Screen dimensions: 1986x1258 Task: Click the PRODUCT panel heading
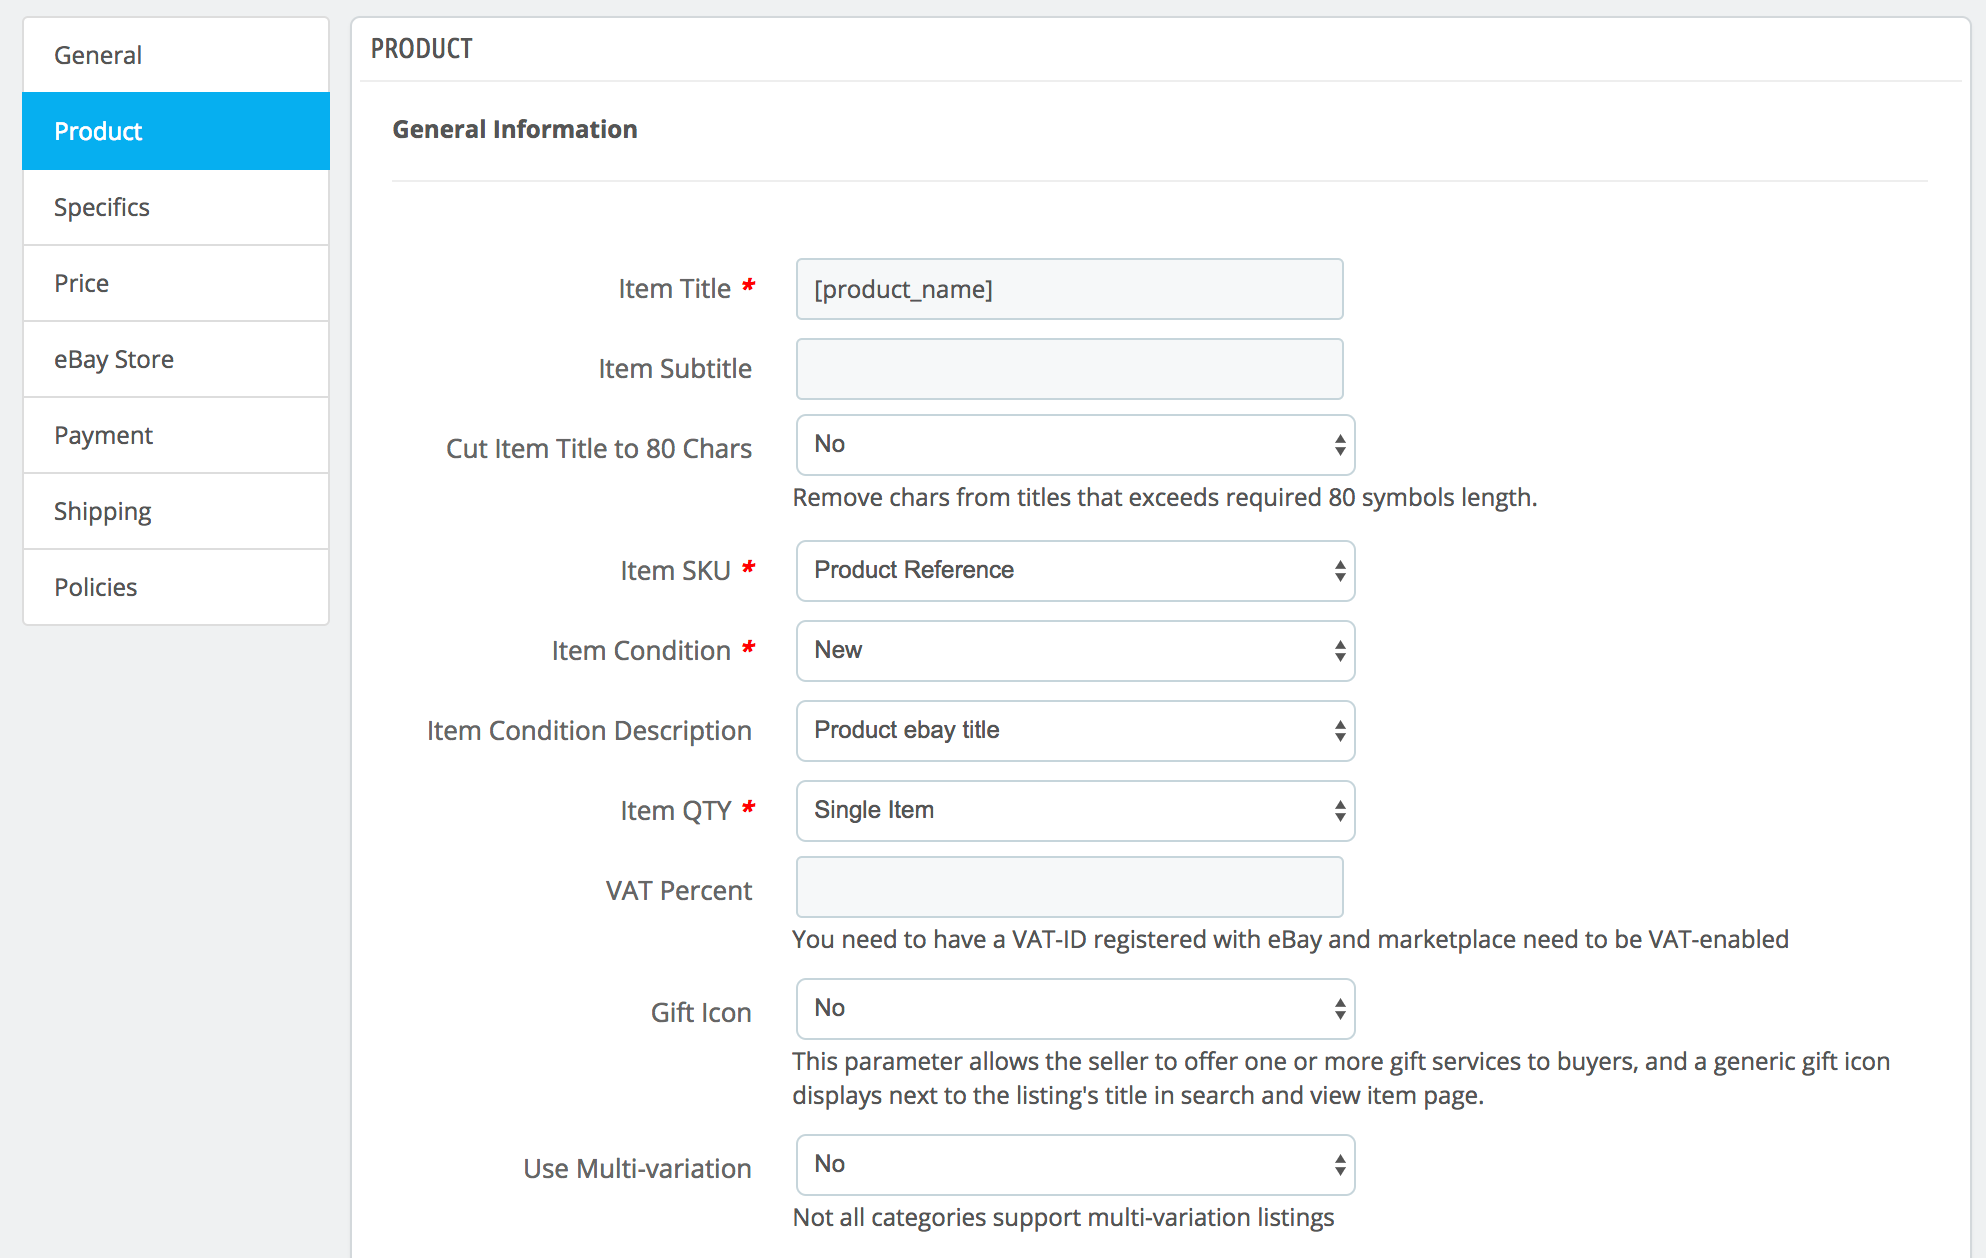[x=421, y=48]
